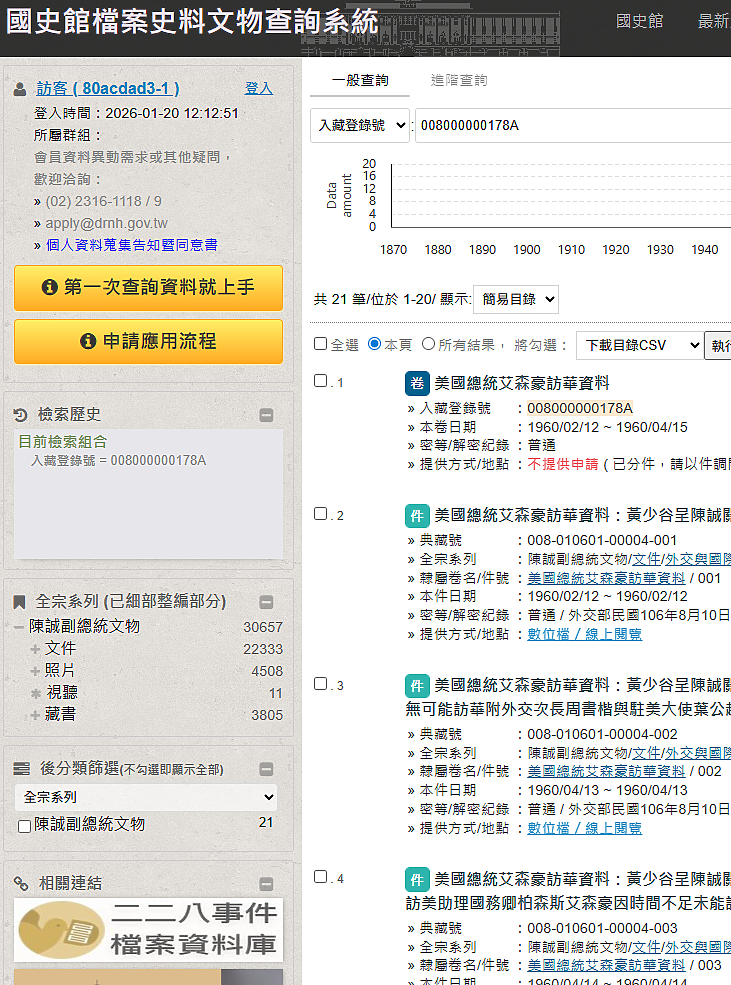731x985 pixels.
Task: Open 數位檔 / 線上閱覽 link for item 001
Action: click(x=584, y=634)
